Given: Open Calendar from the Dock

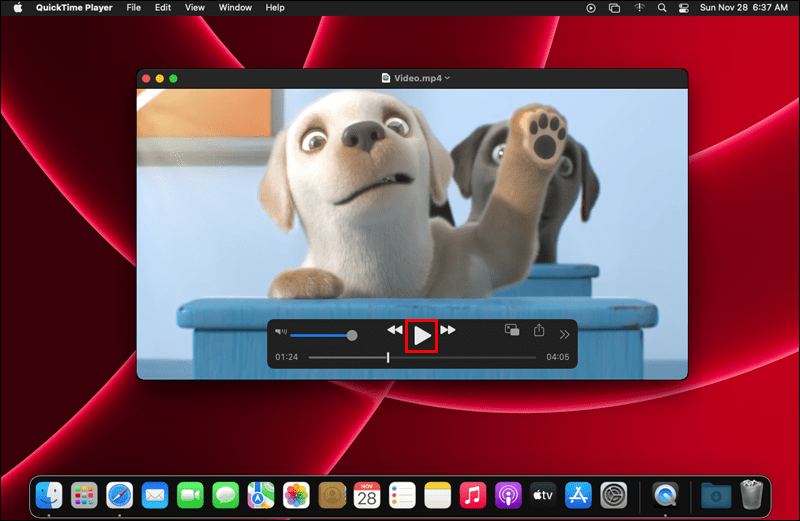Looking at the screenshot, I should click(x=367, y=495).
